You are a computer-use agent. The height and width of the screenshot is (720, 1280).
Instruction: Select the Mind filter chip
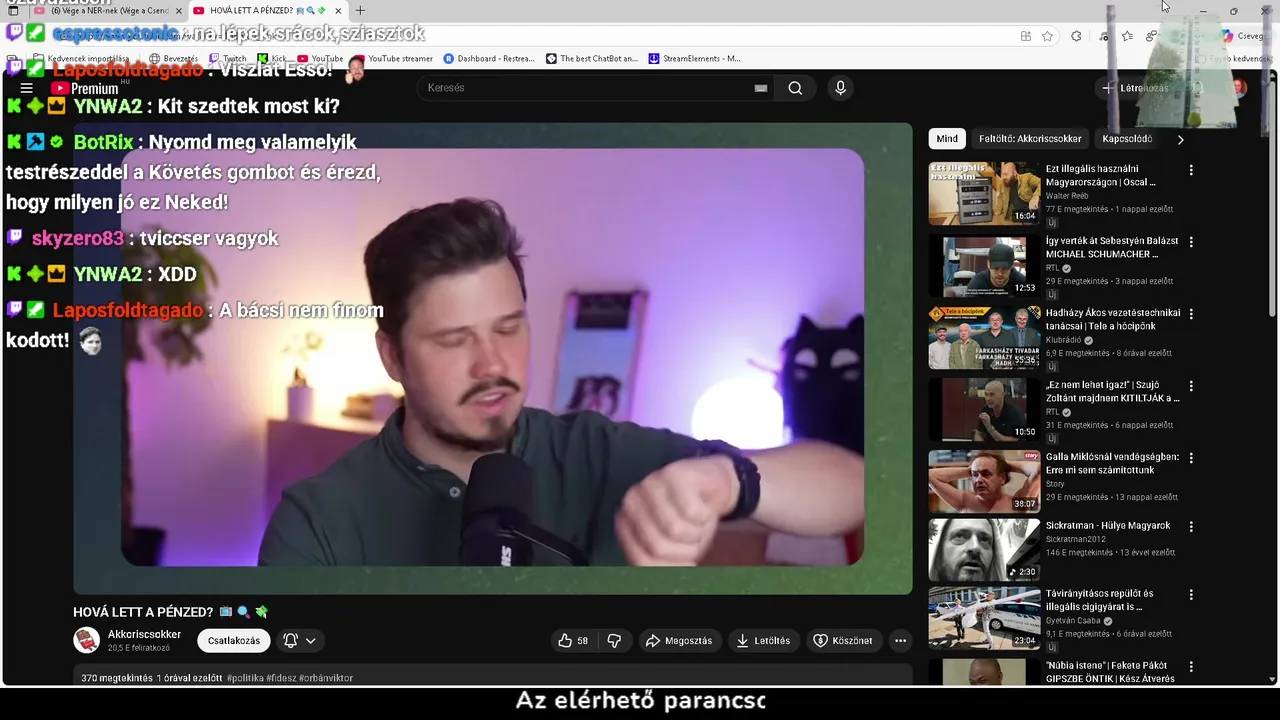point(947,139)
